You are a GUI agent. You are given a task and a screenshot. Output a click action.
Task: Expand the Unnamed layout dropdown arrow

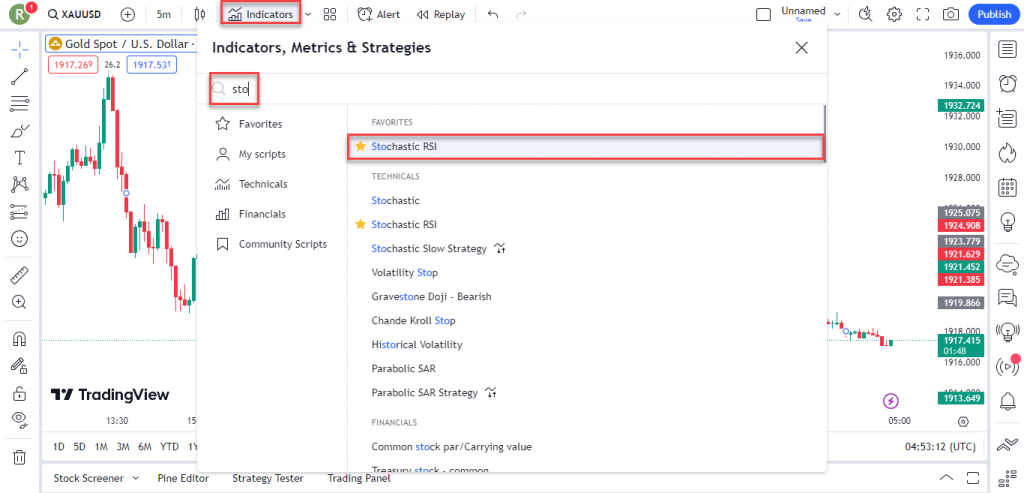pyautogui.click(x=837, y=13)
